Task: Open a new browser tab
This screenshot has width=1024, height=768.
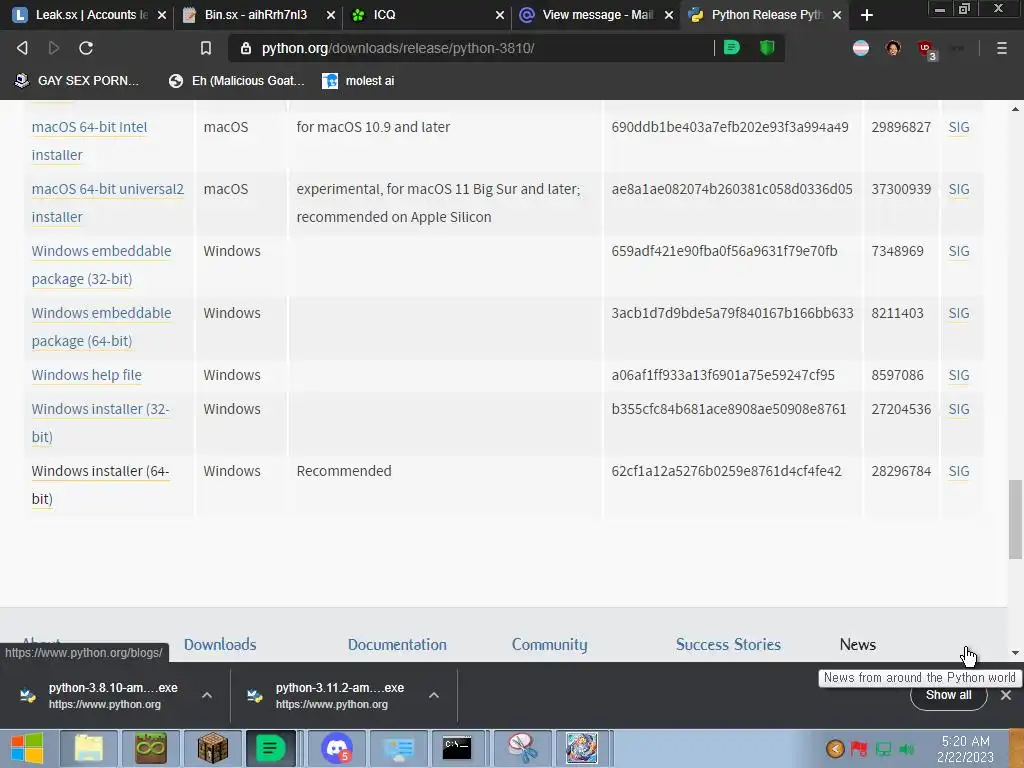Action: pyautogui.click(x=867, y=15)
